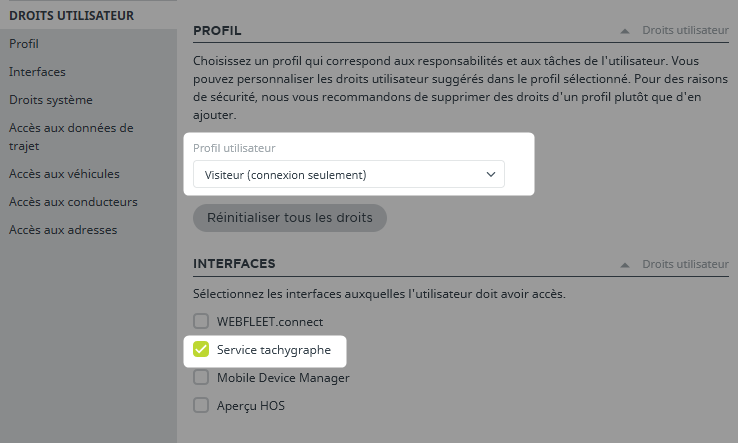
Task: Tick the Mobile Device Manager checkbox
Action: tap(201, 378)
